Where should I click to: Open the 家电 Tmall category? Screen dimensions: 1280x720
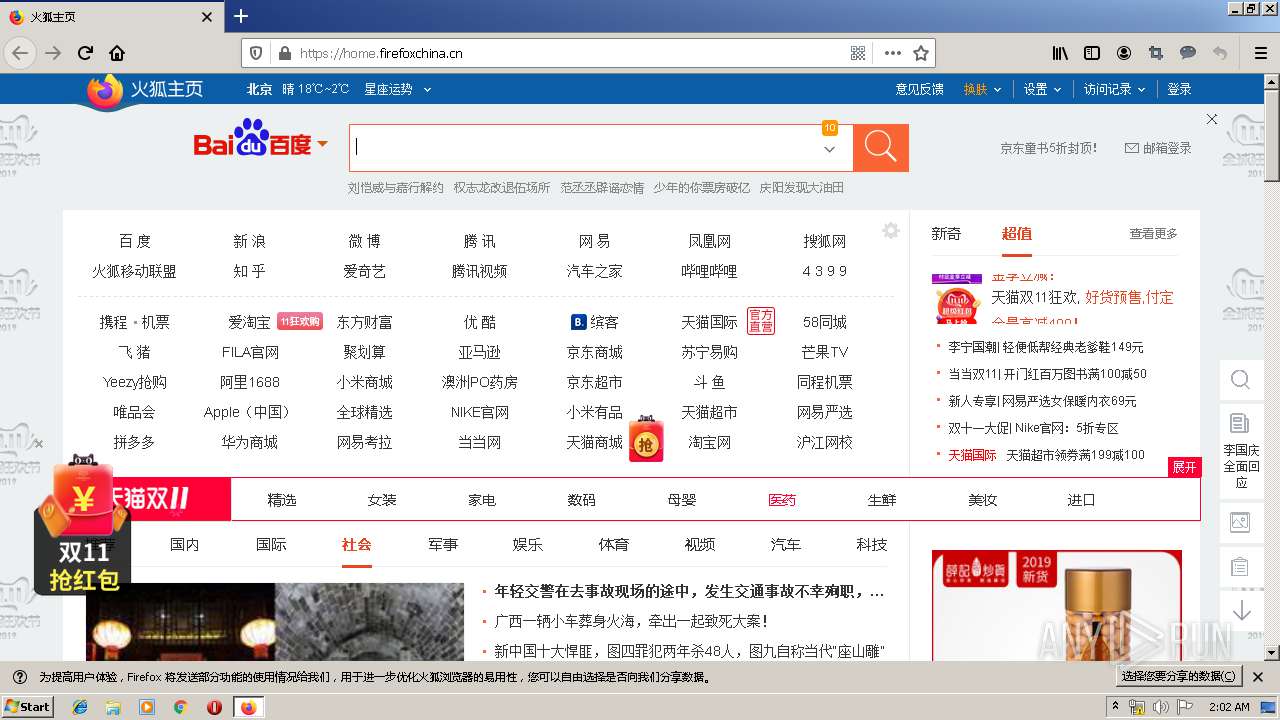coord(482,500)
